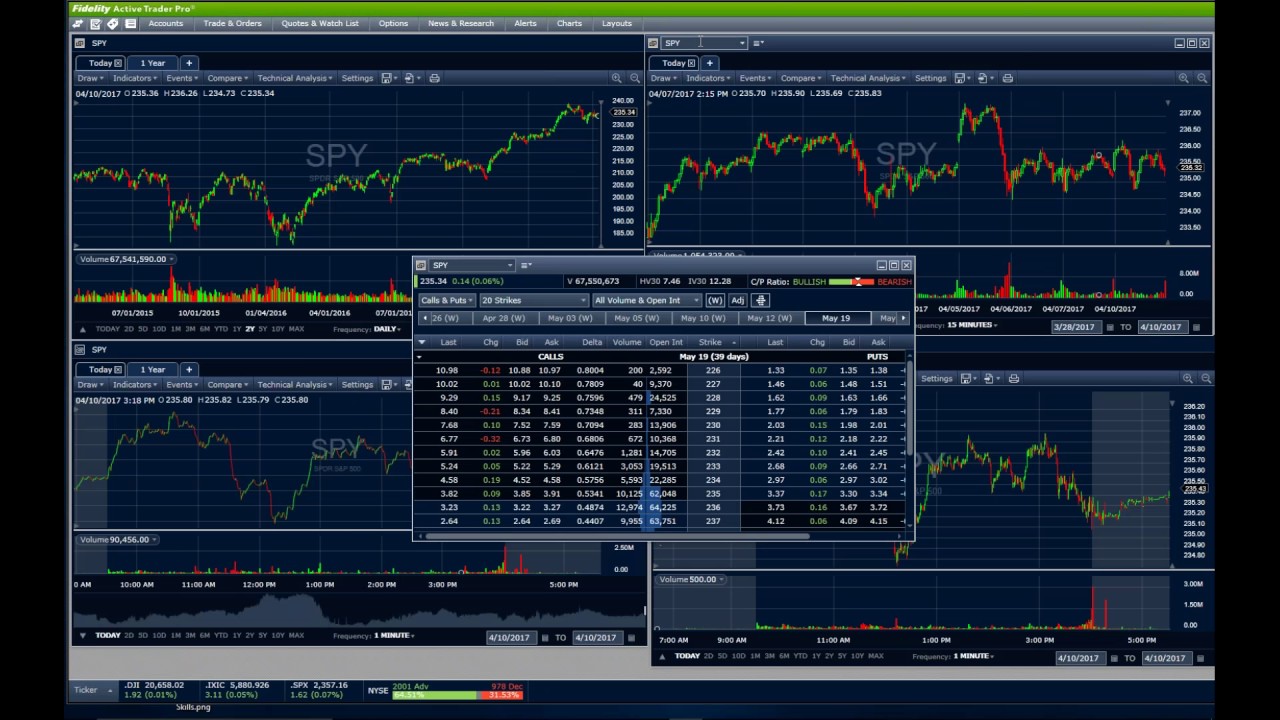The image size is (1280, 720).
Task: Click print icon in top-left chart toolbar
Action: [434, 78]
